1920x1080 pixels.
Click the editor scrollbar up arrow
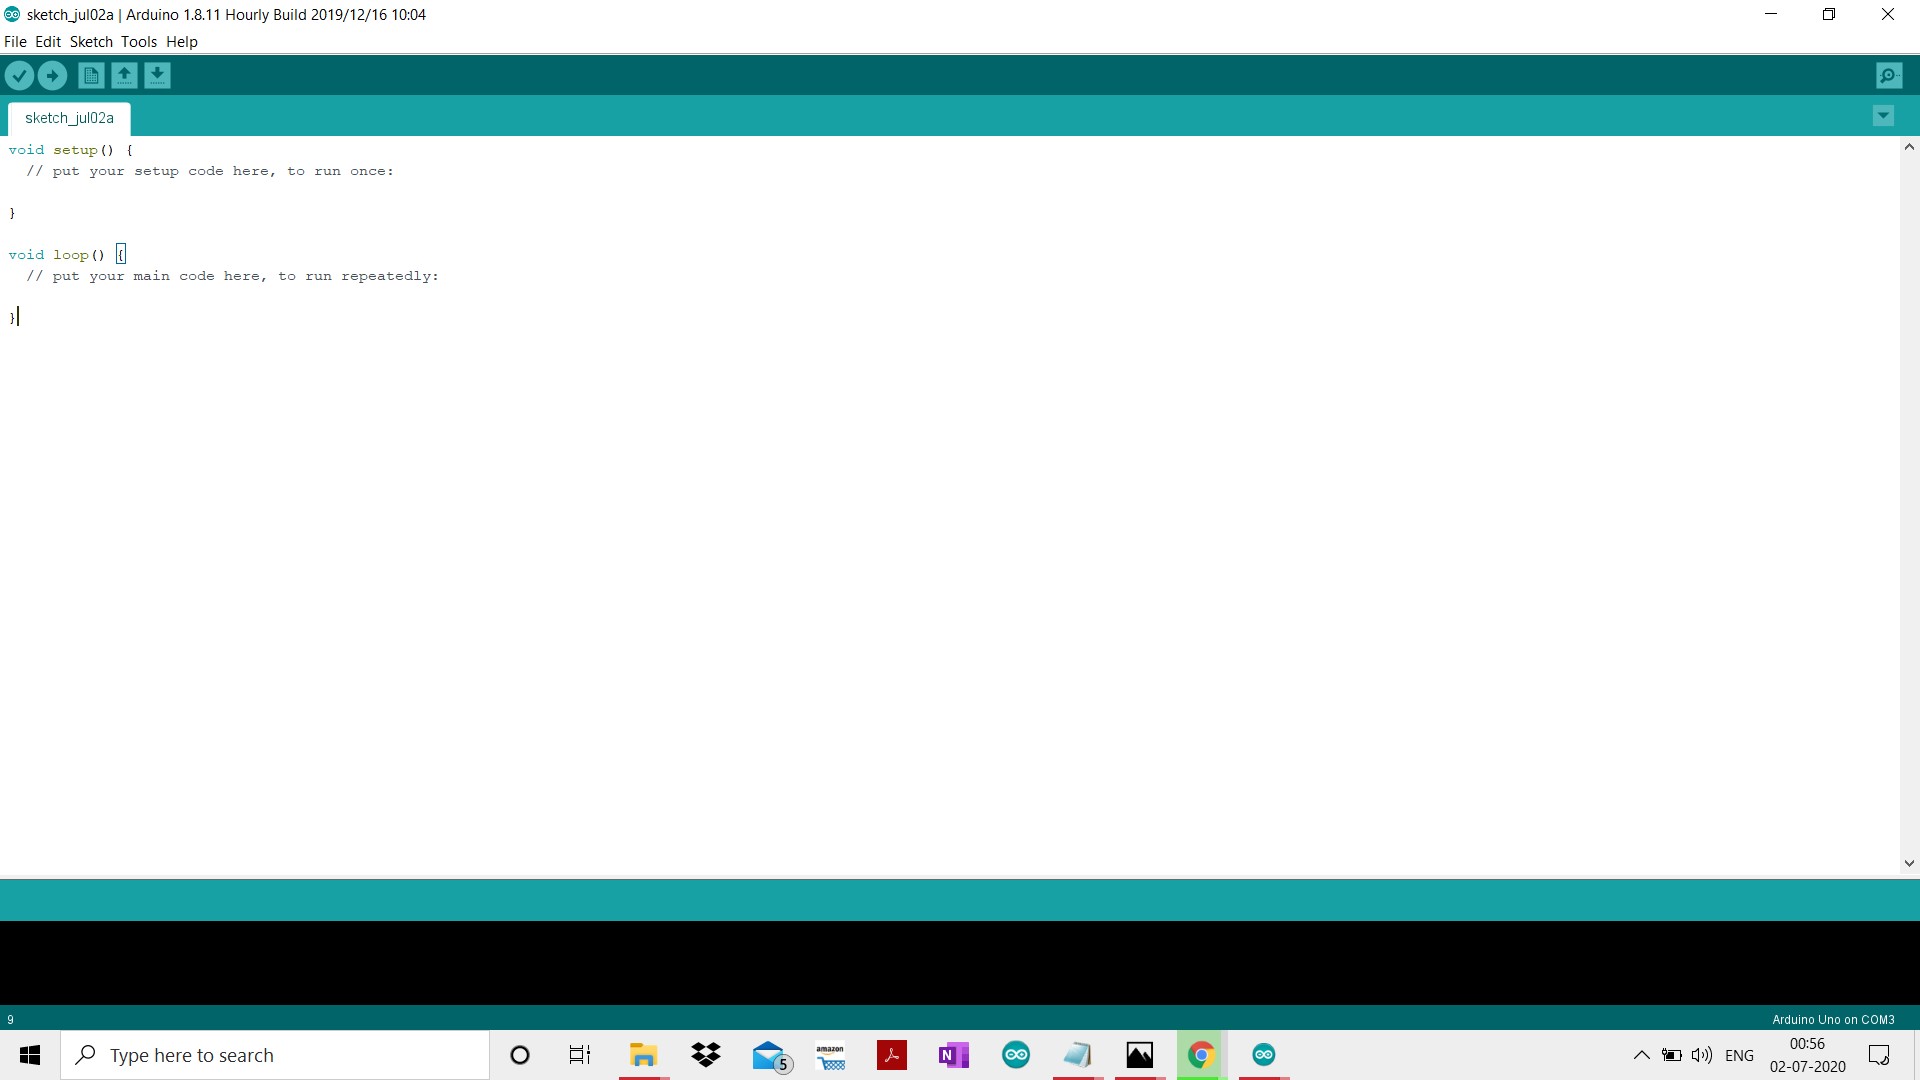(x=1909, y=147)
